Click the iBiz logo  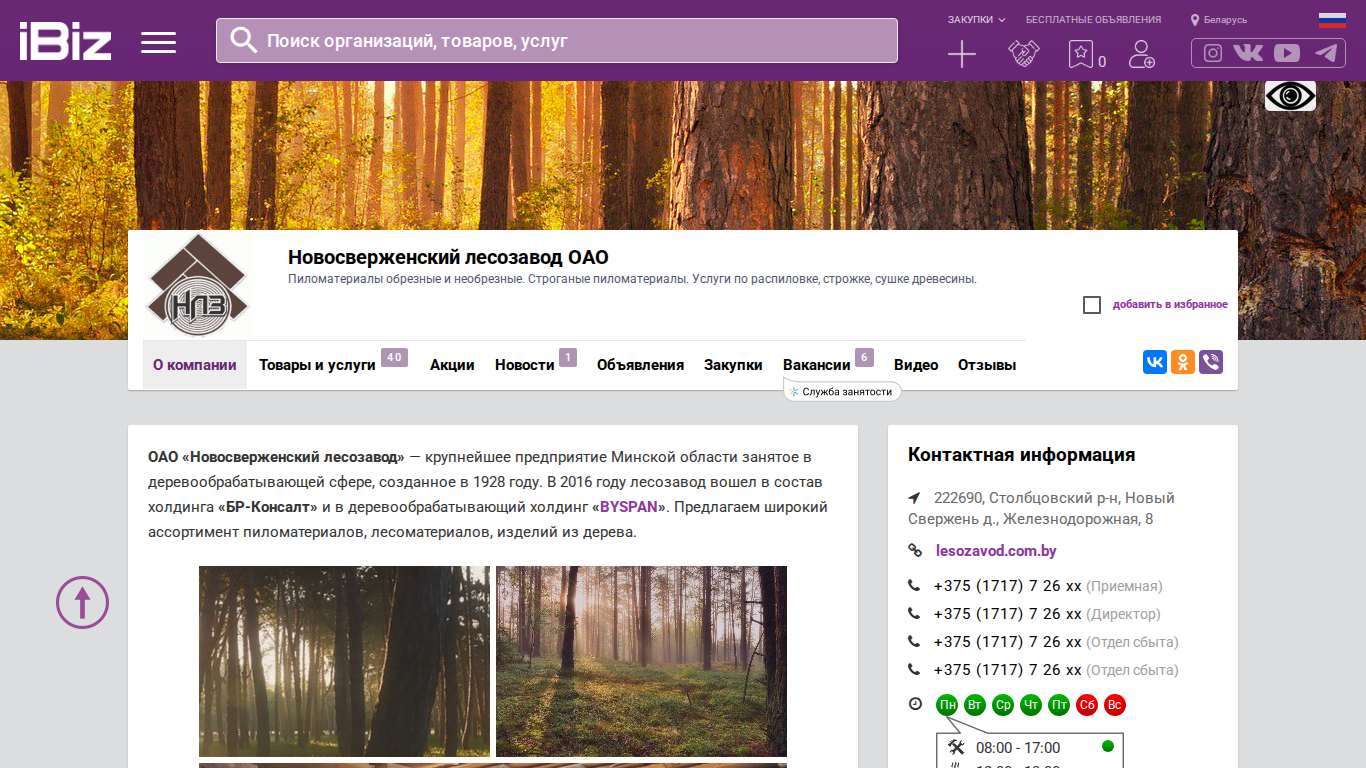[65, 41]
